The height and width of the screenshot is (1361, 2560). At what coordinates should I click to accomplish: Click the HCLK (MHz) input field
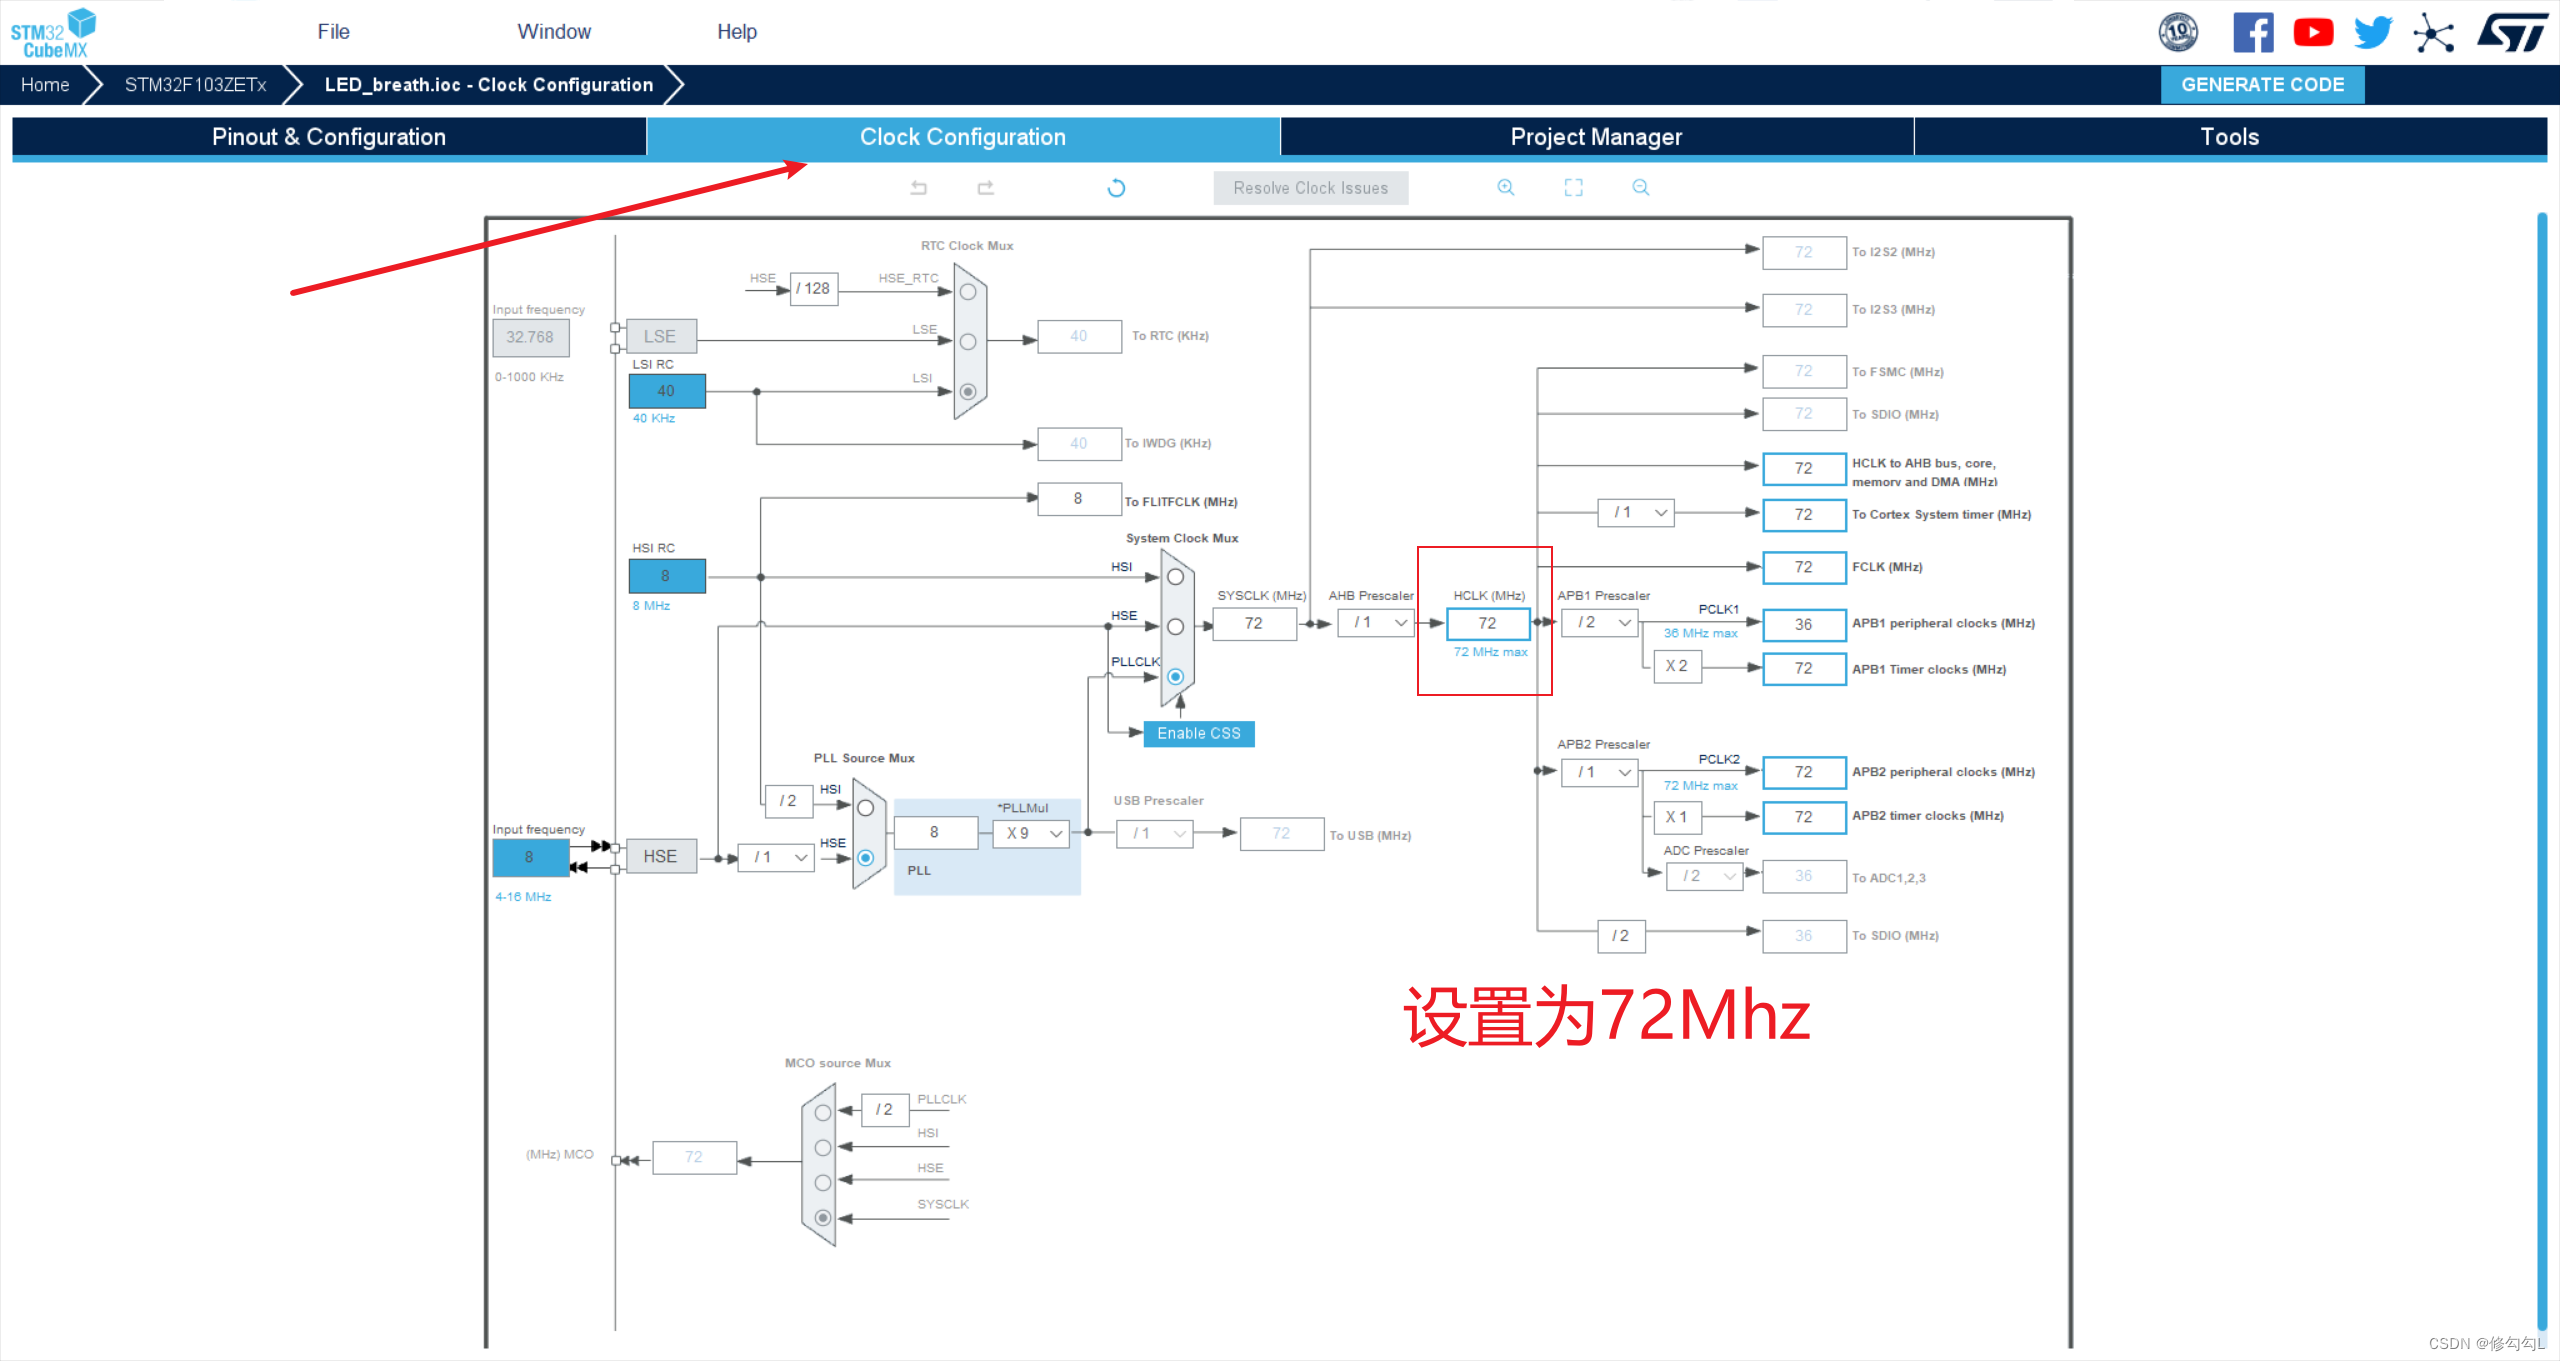click(x=1487, y=623)
